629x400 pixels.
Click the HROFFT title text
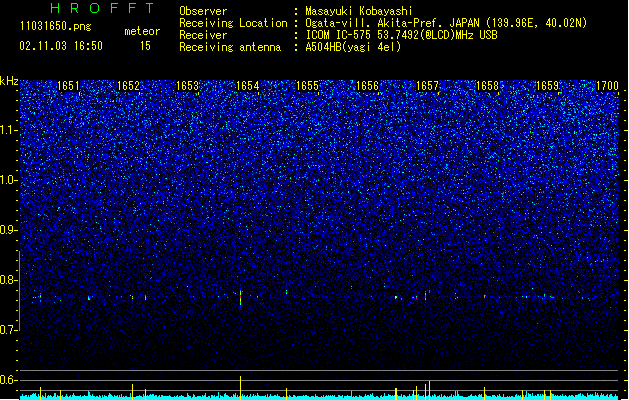(x=103, y=8)
